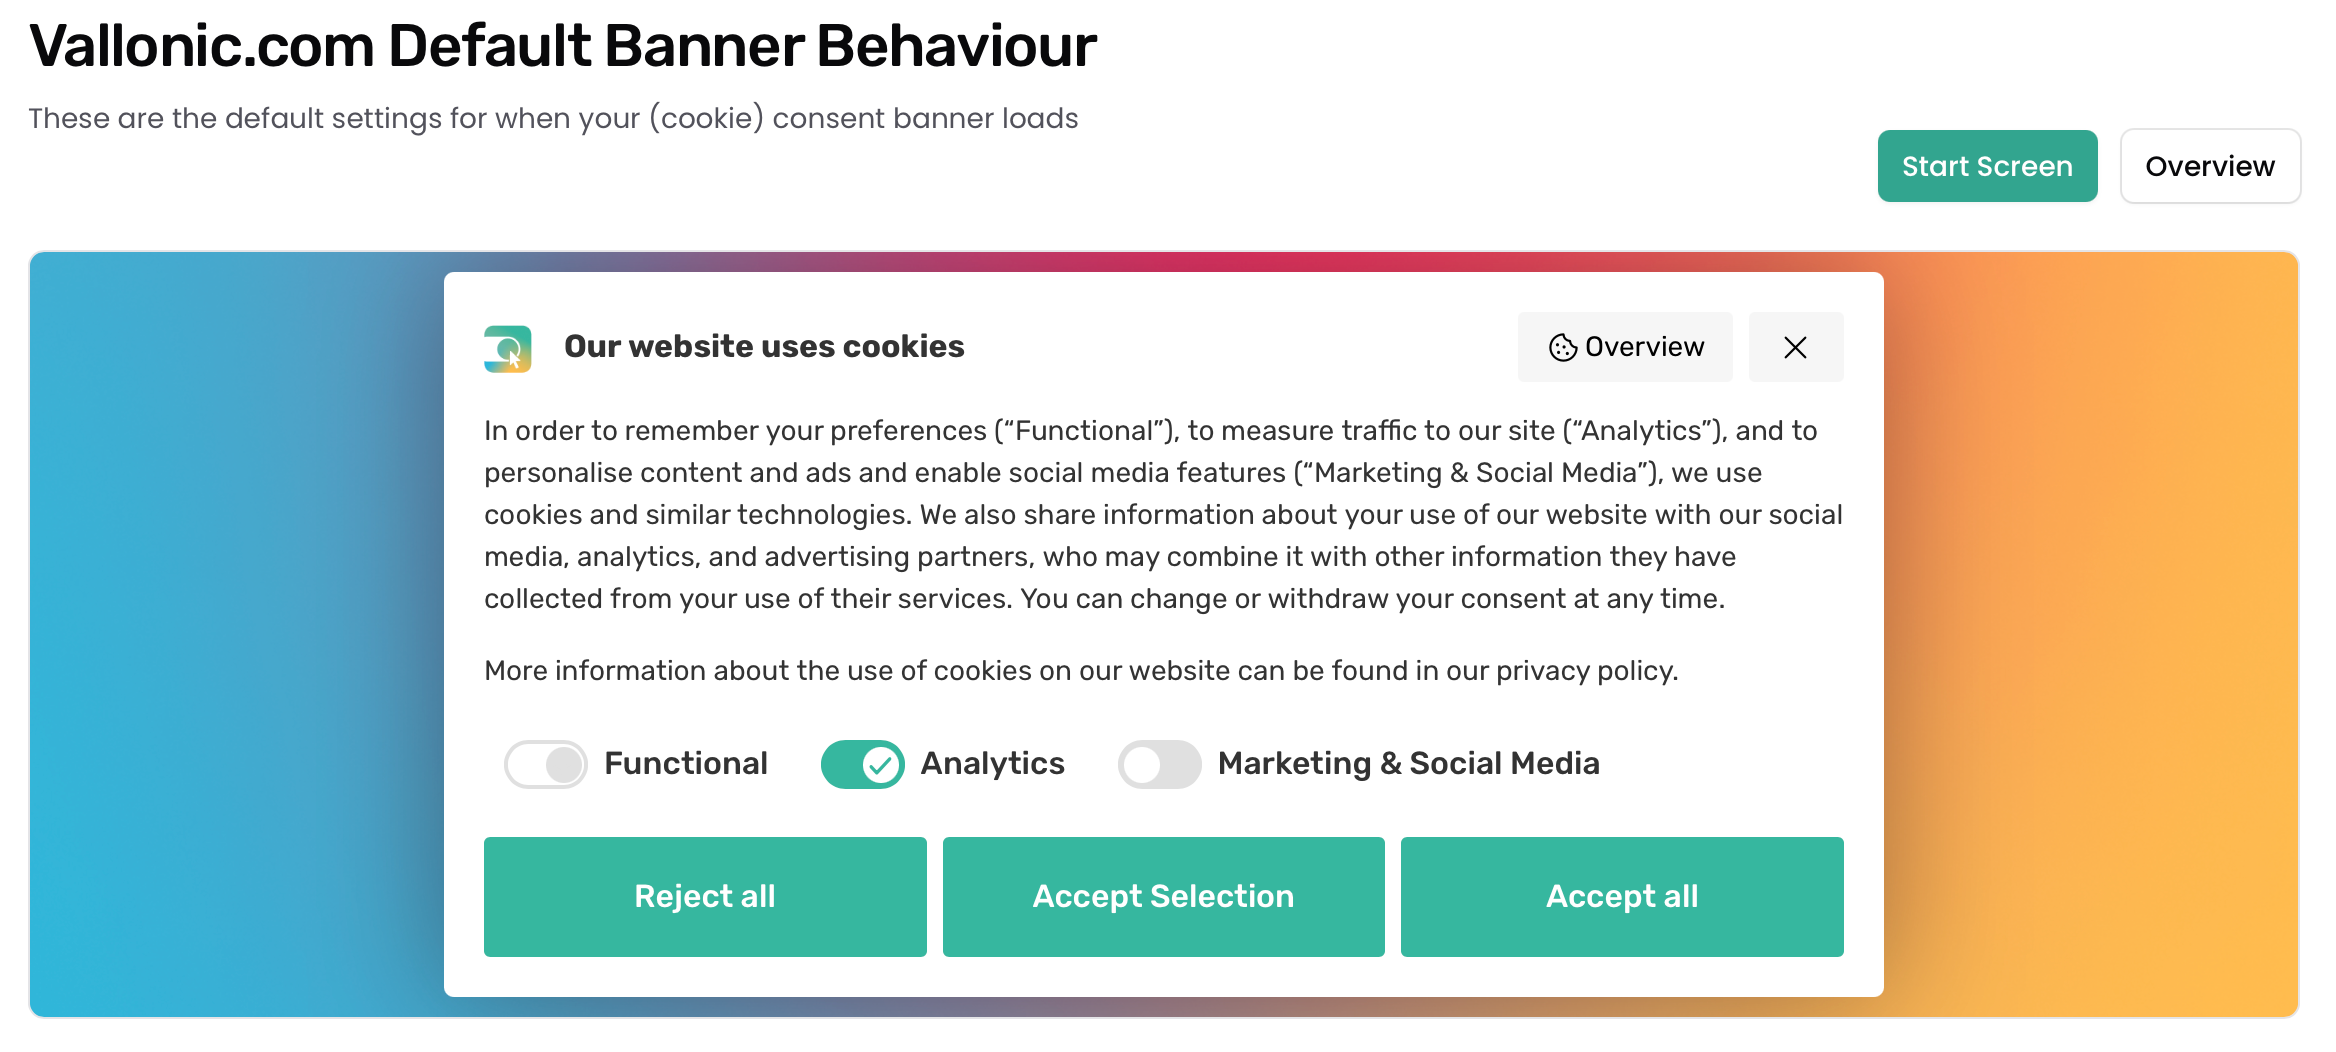Disable the Analytics cookies toggle
Viewport: 2336px width, 1052px height.
click(x=862, y=765)
